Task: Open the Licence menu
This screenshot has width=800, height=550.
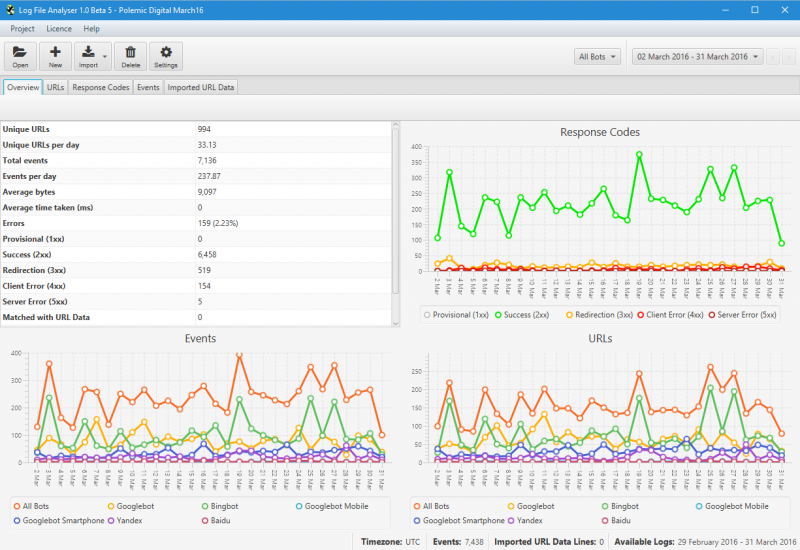Action: coord(59,29)
